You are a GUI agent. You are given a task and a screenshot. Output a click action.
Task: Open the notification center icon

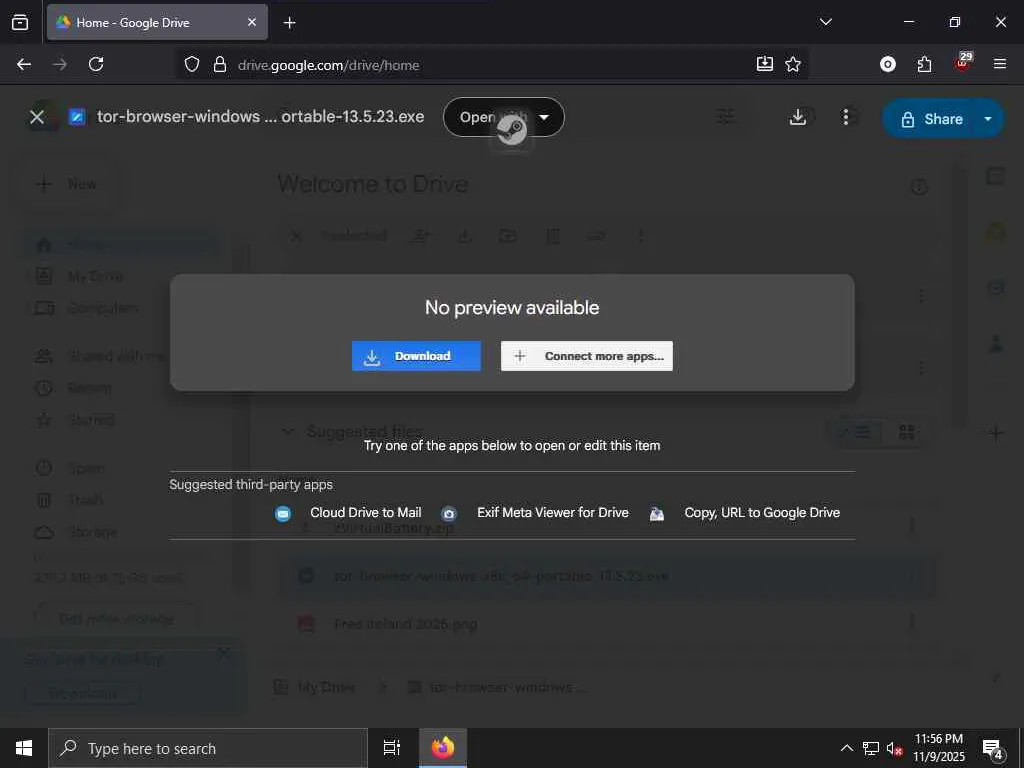(x=993, y=748)
